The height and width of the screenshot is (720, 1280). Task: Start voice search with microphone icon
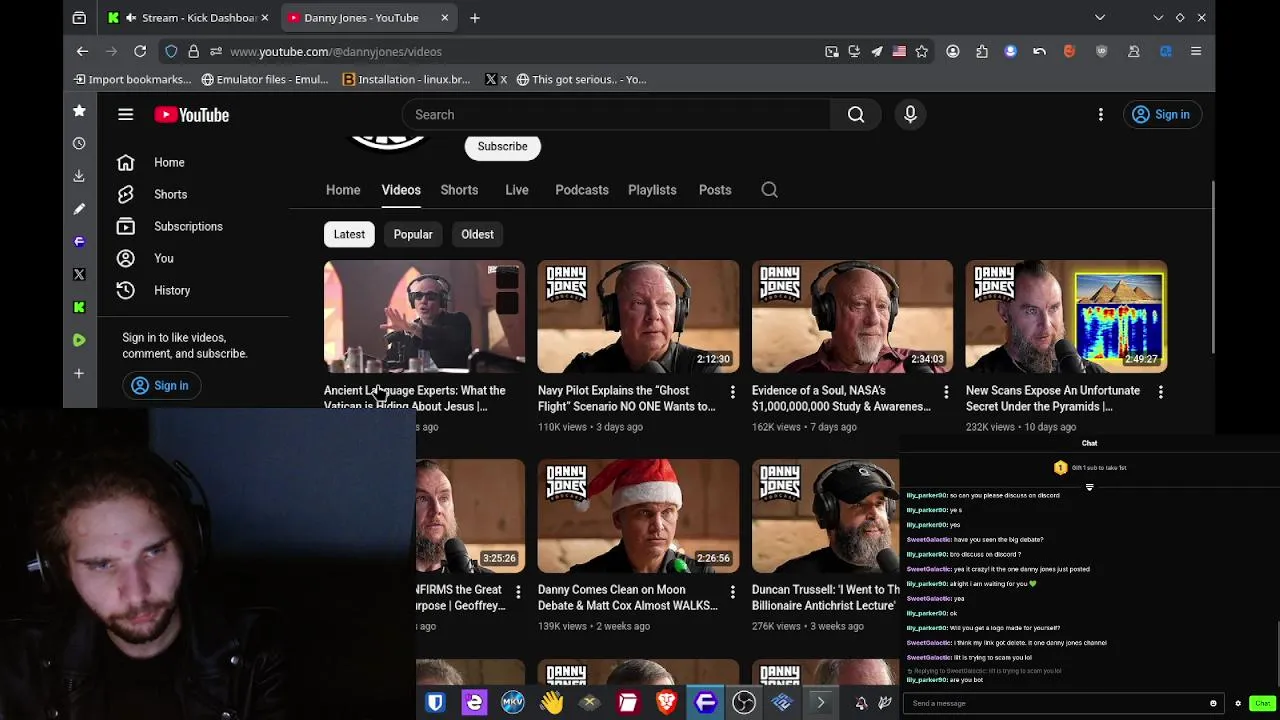[910, 115]
